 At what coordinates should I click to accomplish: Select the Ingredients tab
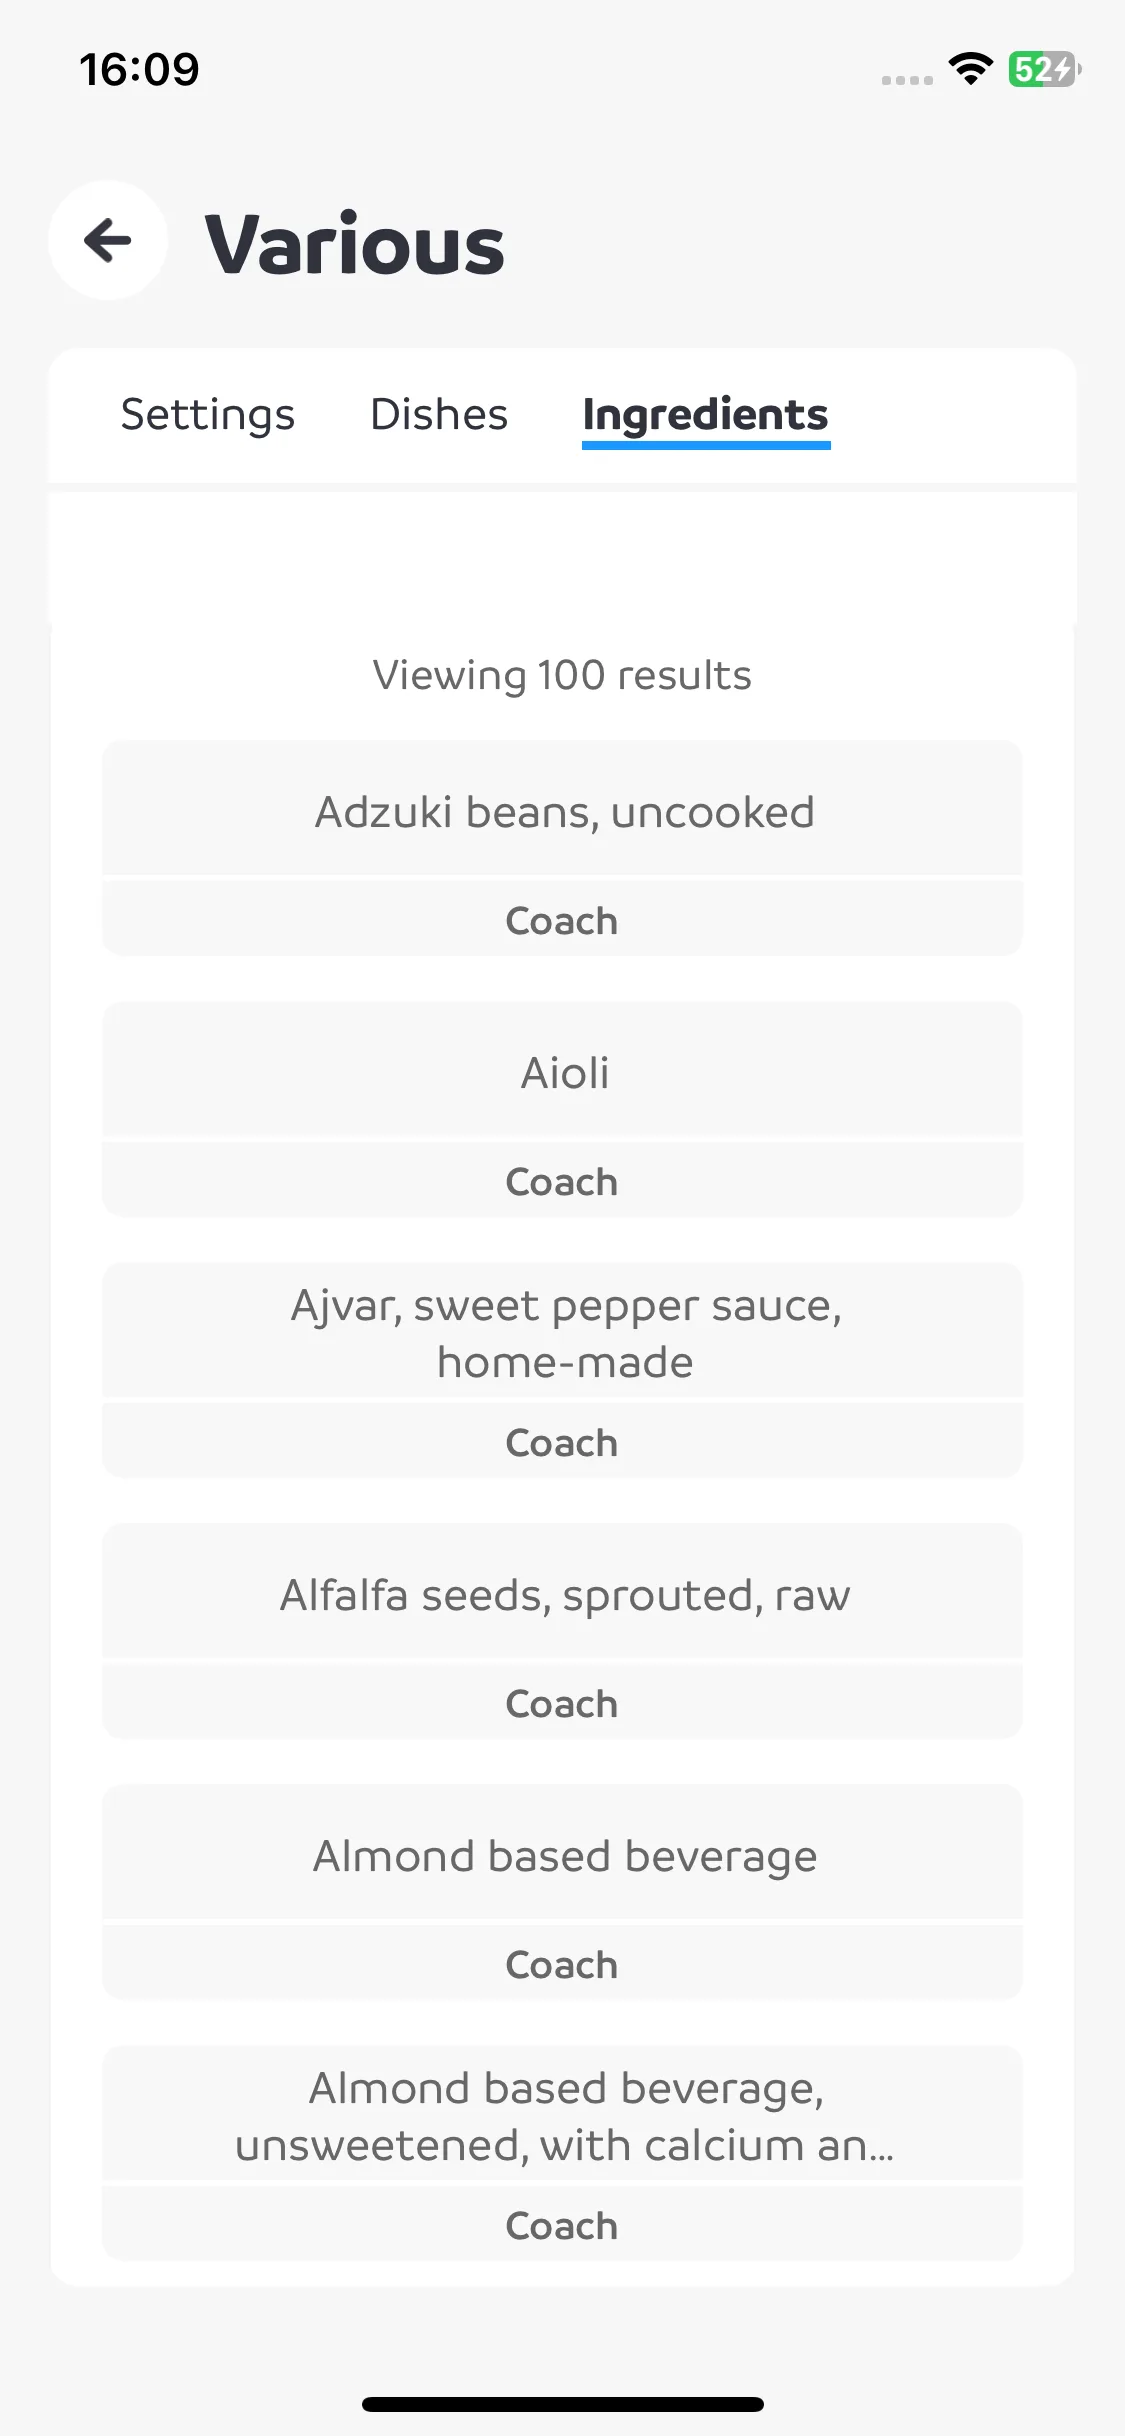click(706, 416)
